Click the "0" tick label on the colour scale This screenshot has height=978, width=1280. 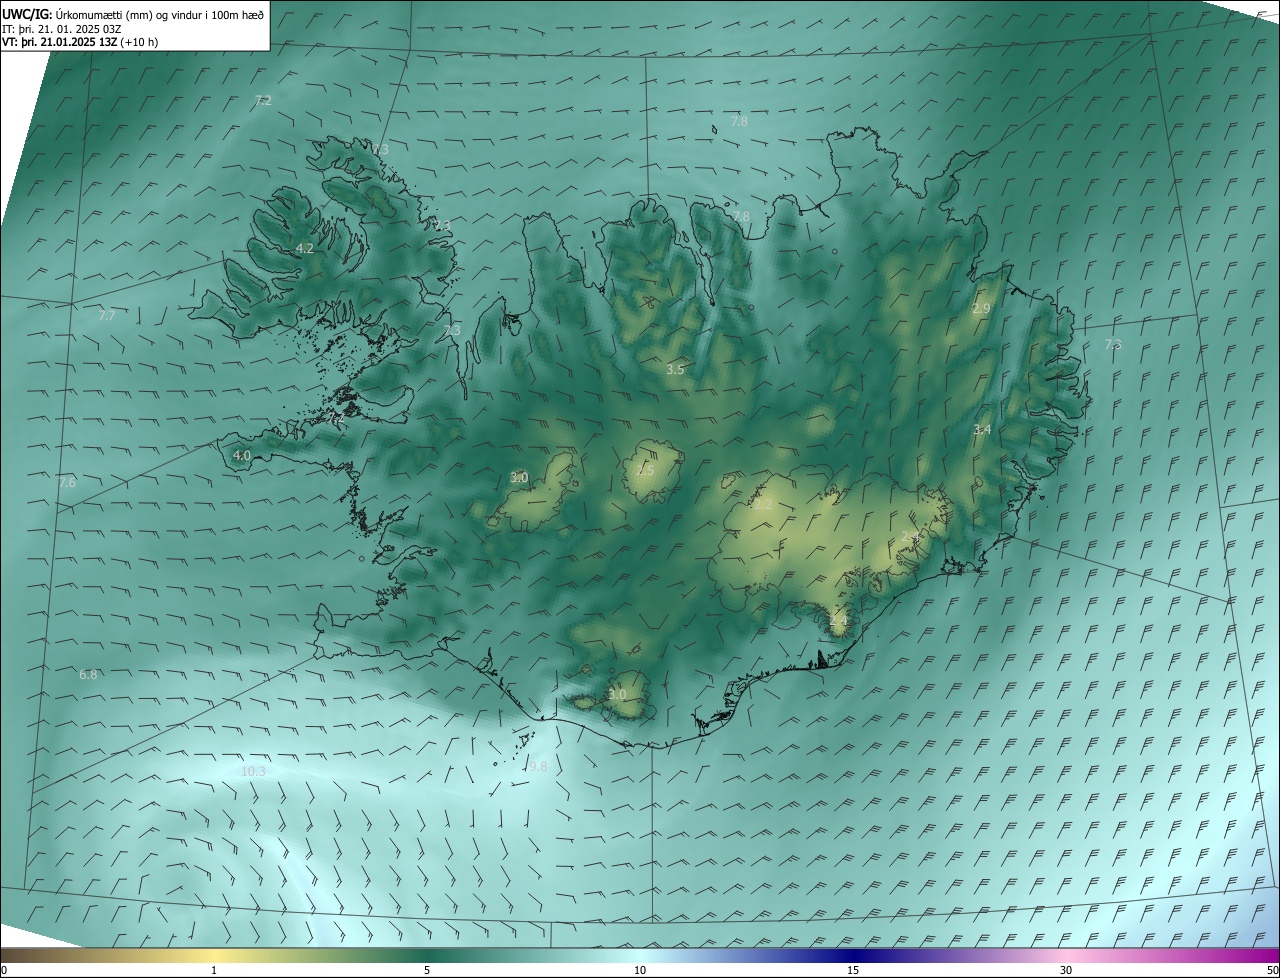(x=4, y=971)
